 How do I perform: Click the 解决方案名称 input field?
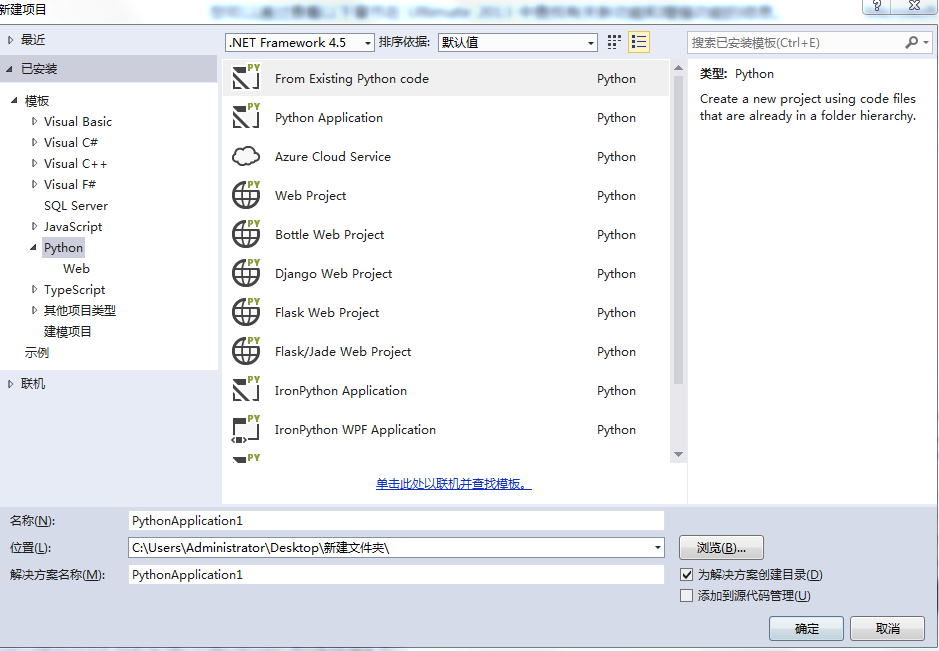coord(396,574)
